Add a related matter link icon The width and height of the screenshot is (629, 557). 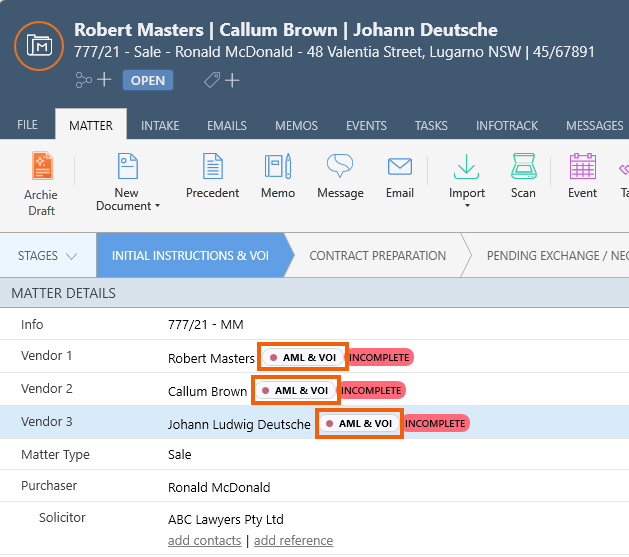(92, 80)
